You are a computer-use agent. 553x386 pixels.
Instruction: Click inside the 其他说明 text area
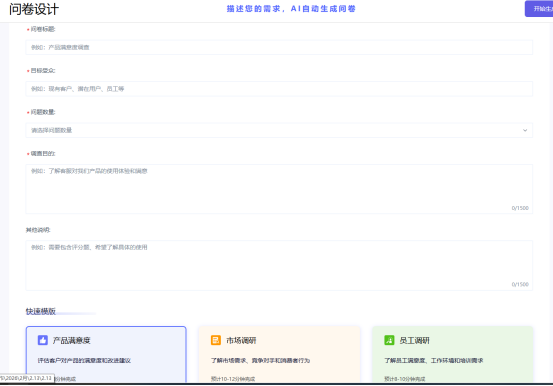click(279, 265)
